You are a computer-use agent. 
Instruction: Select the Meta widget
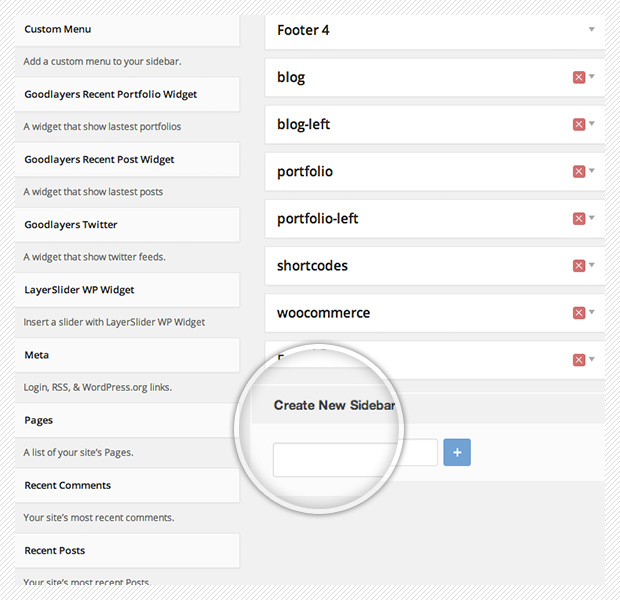click(x=127, y=355)
